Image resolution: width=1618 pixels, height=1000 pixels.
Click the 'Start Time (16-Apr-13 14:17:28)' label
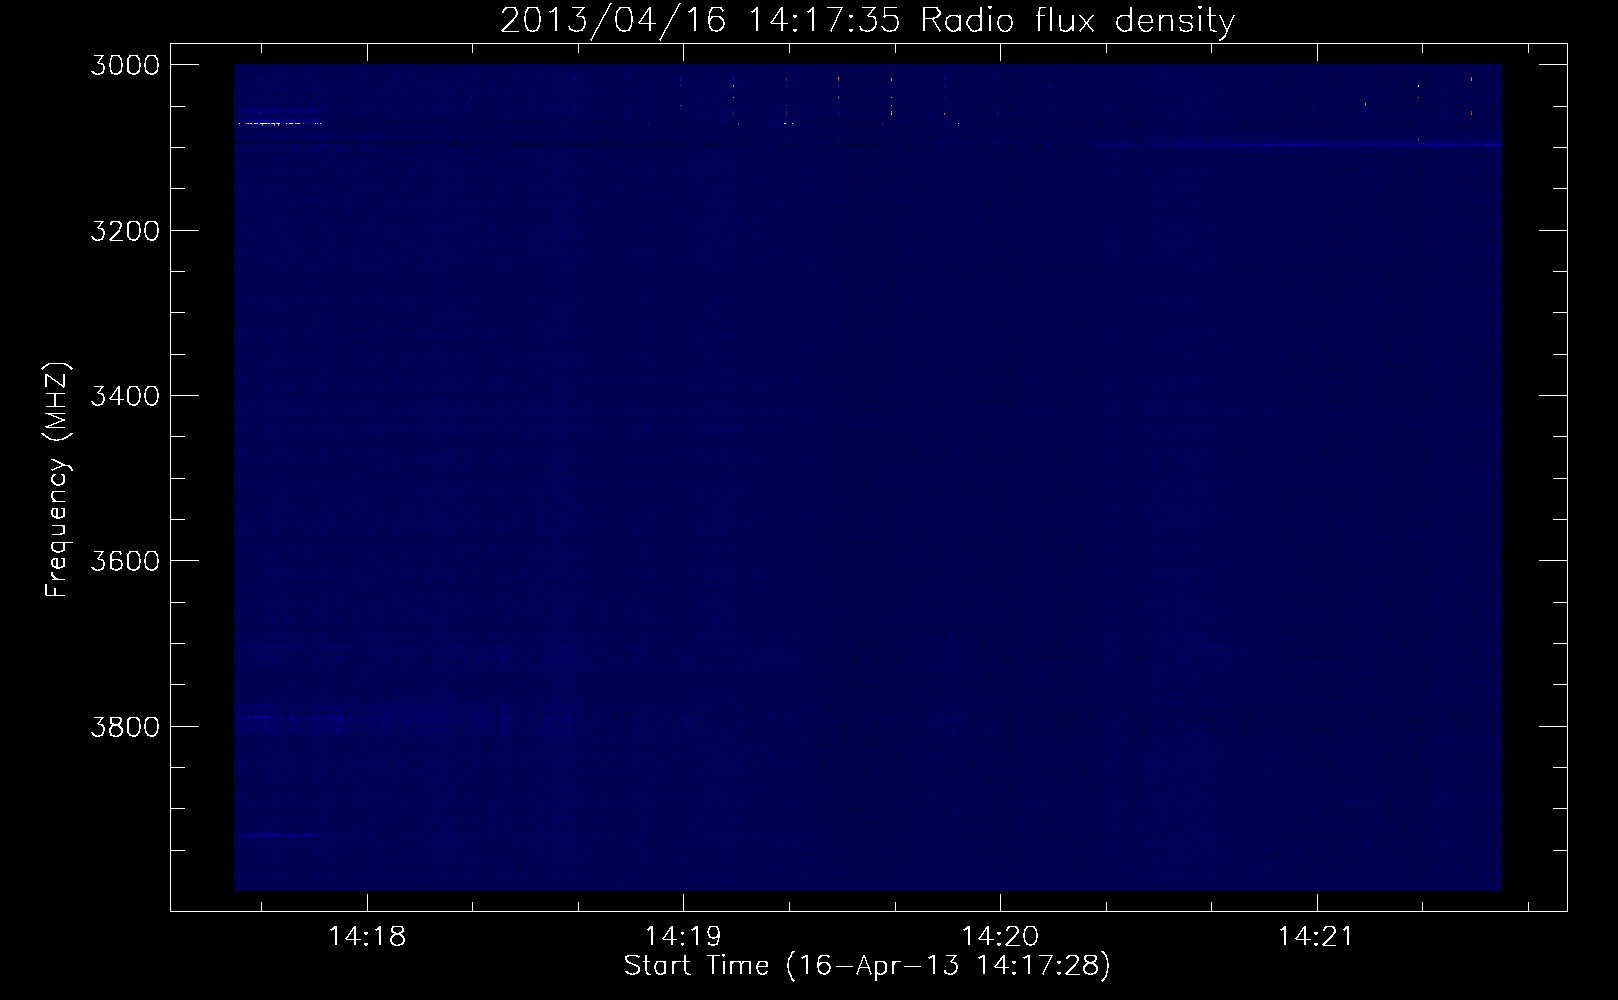(867, 966)
